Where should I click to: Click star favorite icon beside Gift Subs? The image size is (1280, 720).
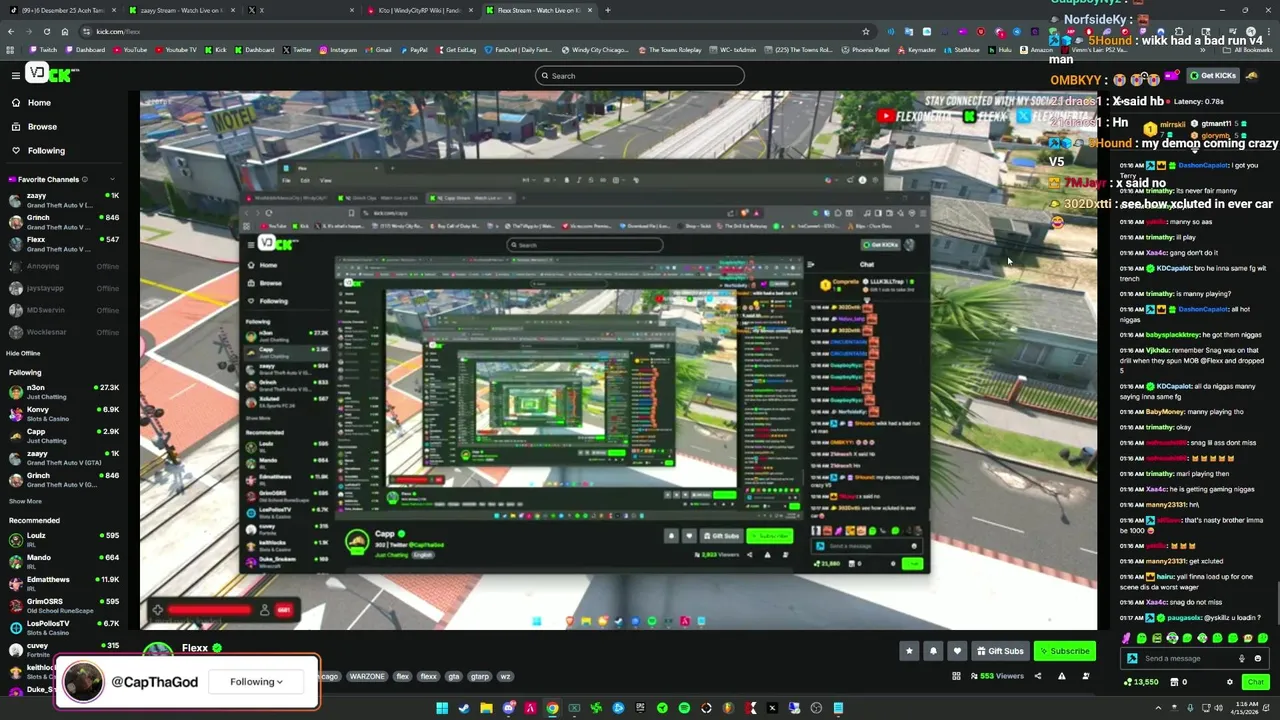(909, 651)
